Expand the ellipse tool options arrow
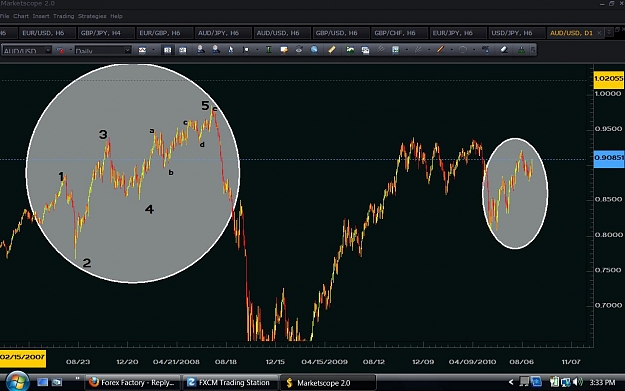 474,50
